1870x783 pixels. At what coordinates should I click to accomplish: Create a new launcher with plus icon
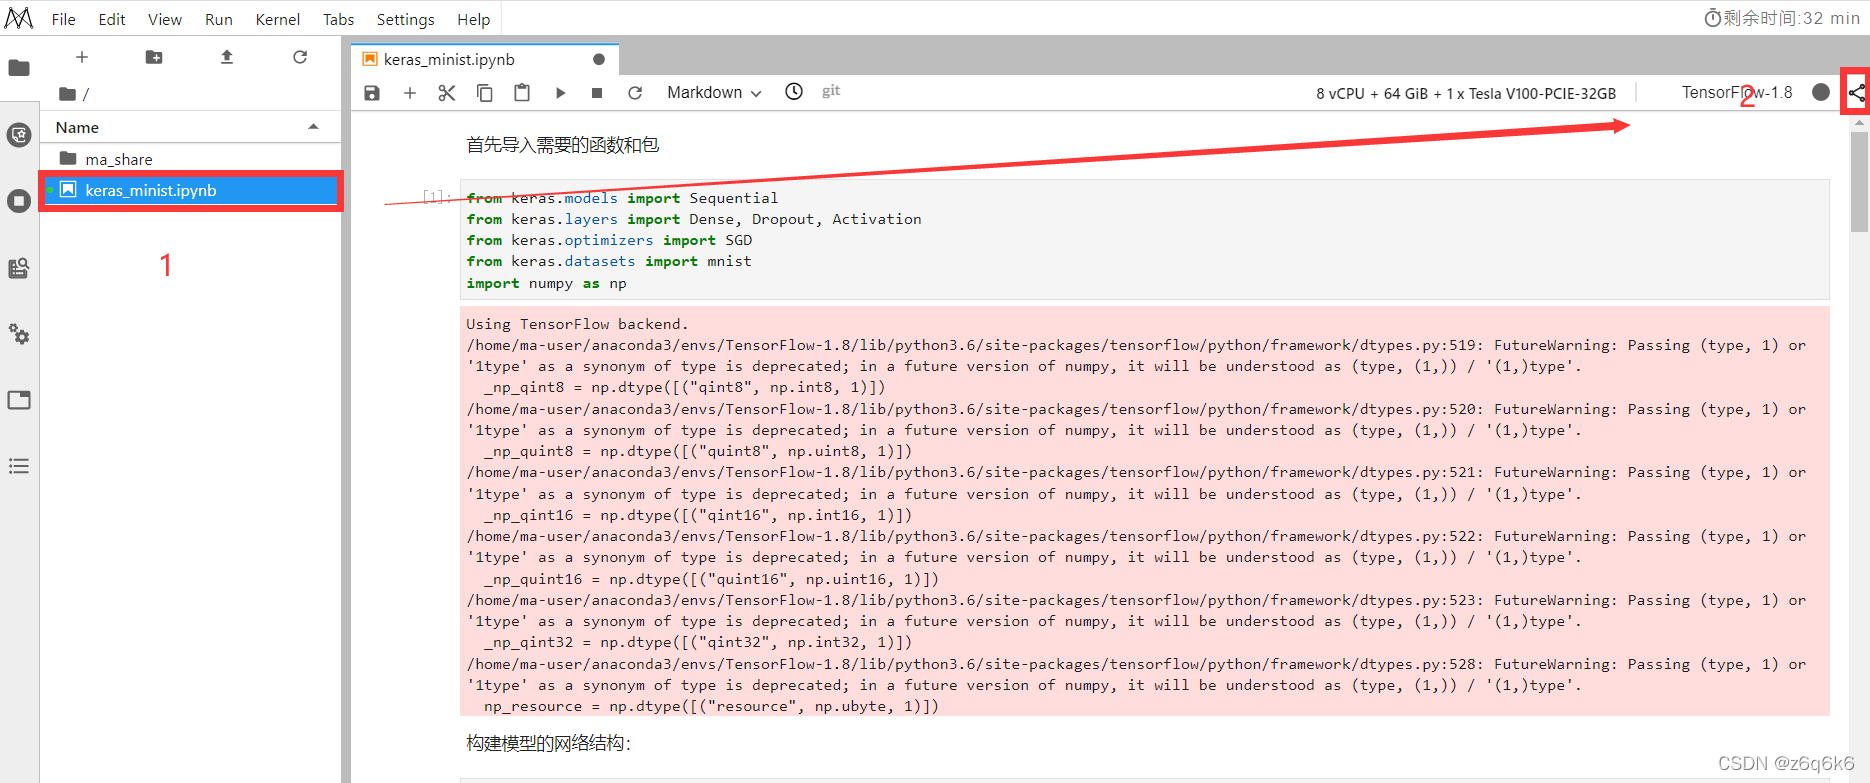click(x=82, y=57)
